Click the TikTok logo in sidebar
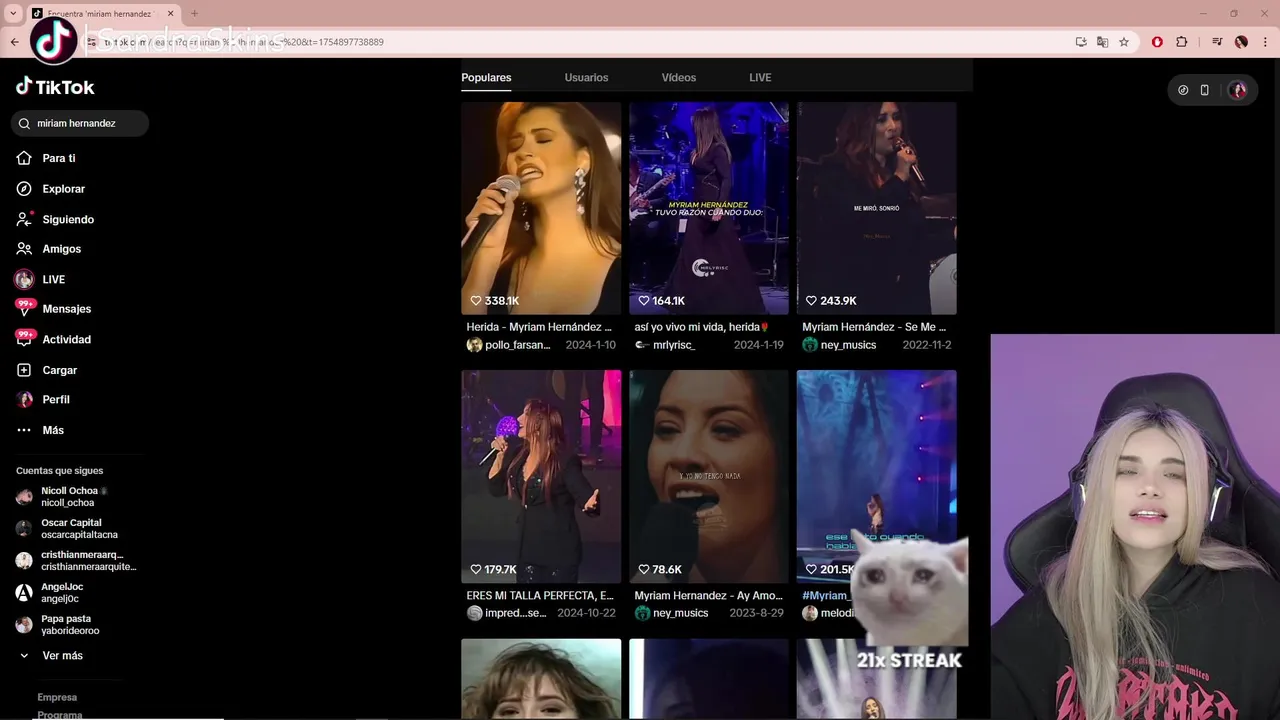This screenshot has height=720, width=1280. click(55, 87)
